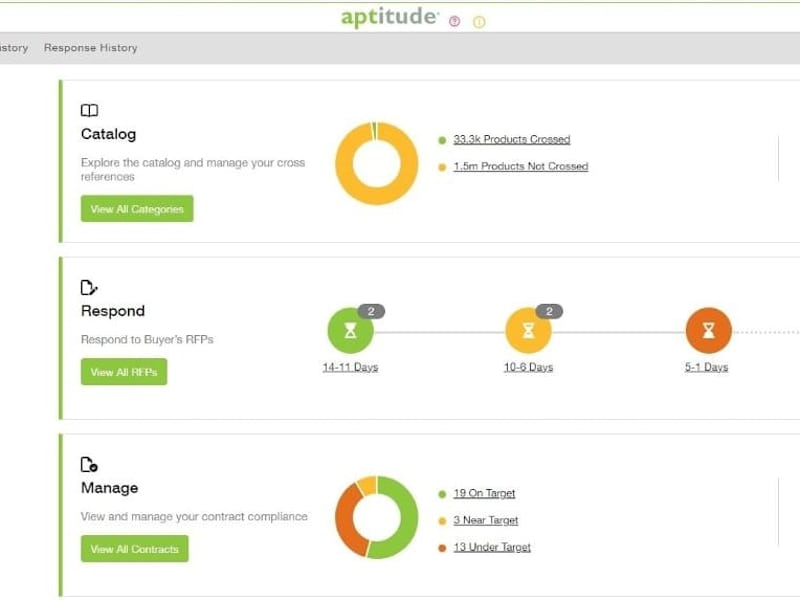Click the Manage heading

pyautogui.click(x=109, y=488)
